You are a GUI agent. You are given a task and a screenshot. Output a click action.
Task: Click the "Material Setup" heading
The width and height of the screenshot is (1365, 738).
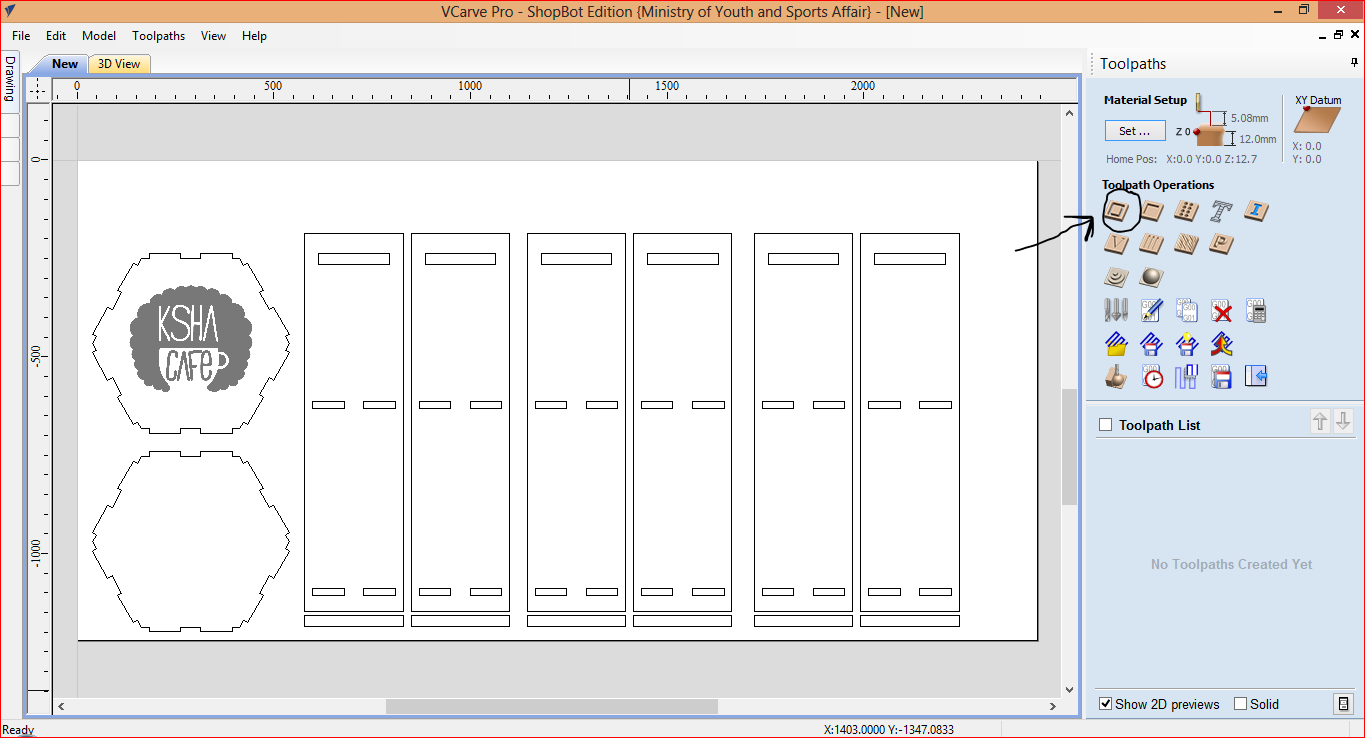(x=1145, y=100)
